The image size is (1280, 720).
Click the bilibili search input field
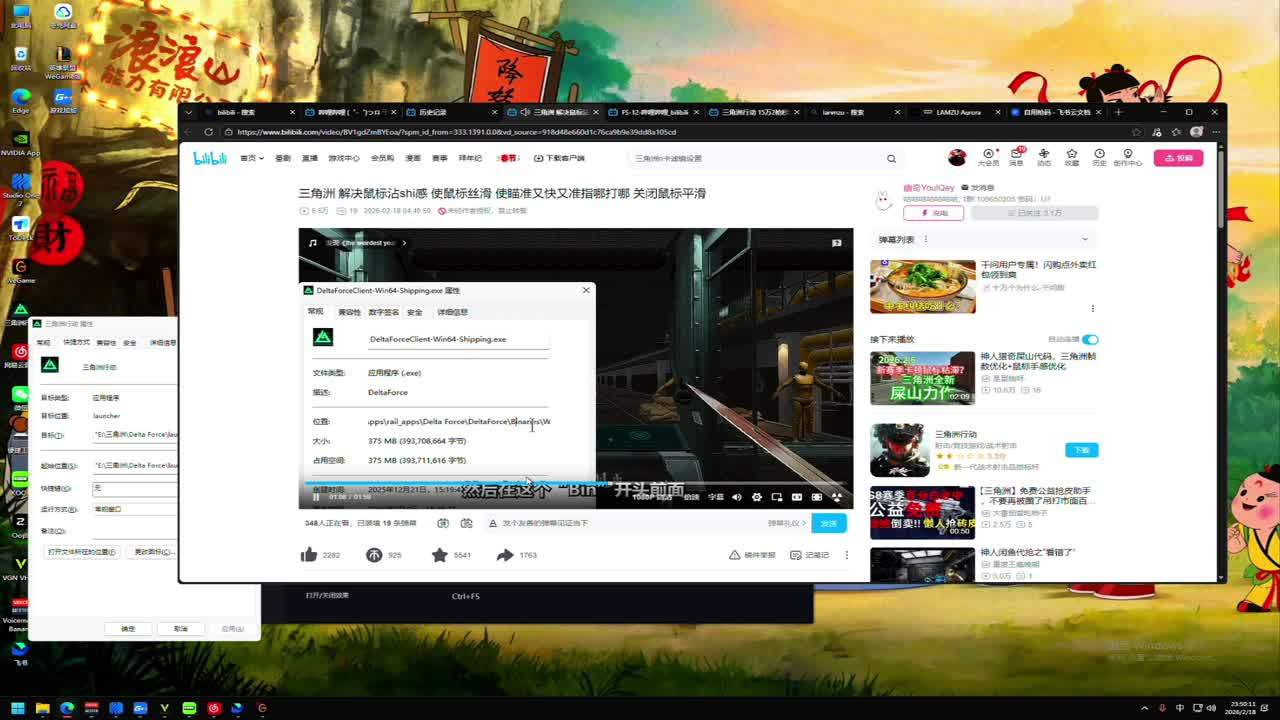tap(755, 158)
